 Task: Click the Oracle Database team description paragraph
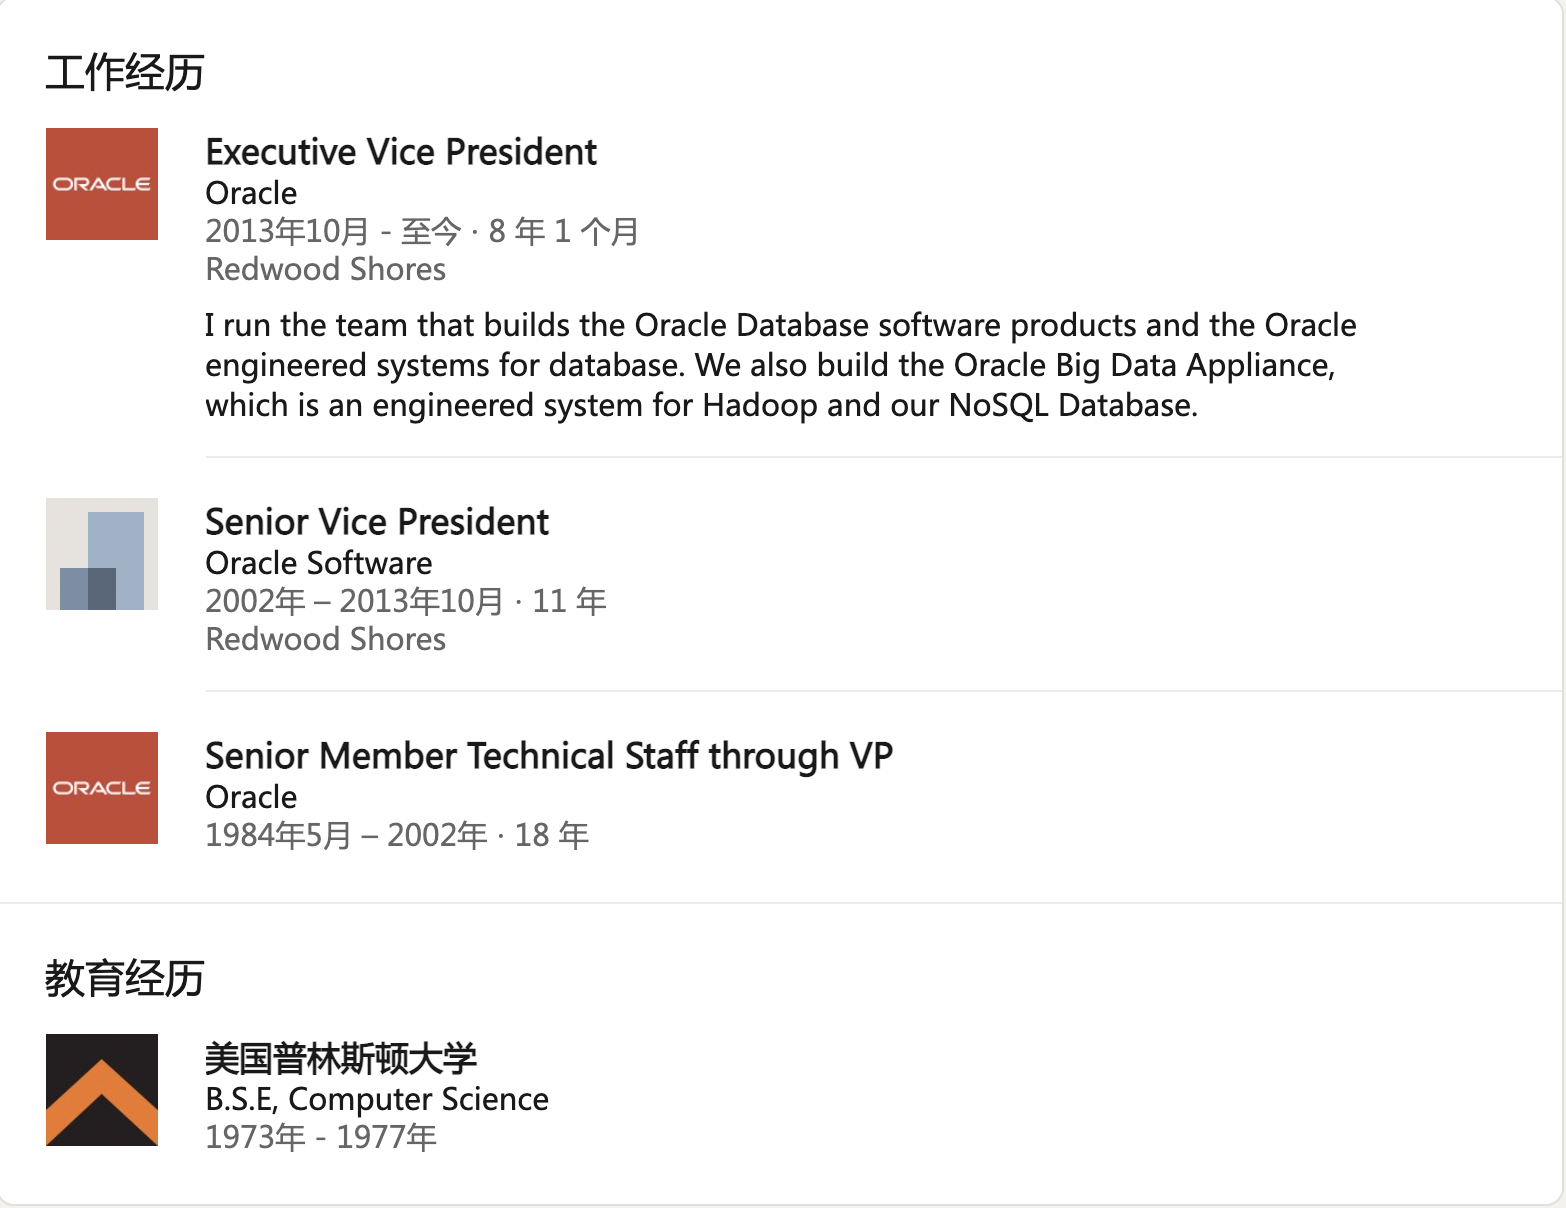780,365
